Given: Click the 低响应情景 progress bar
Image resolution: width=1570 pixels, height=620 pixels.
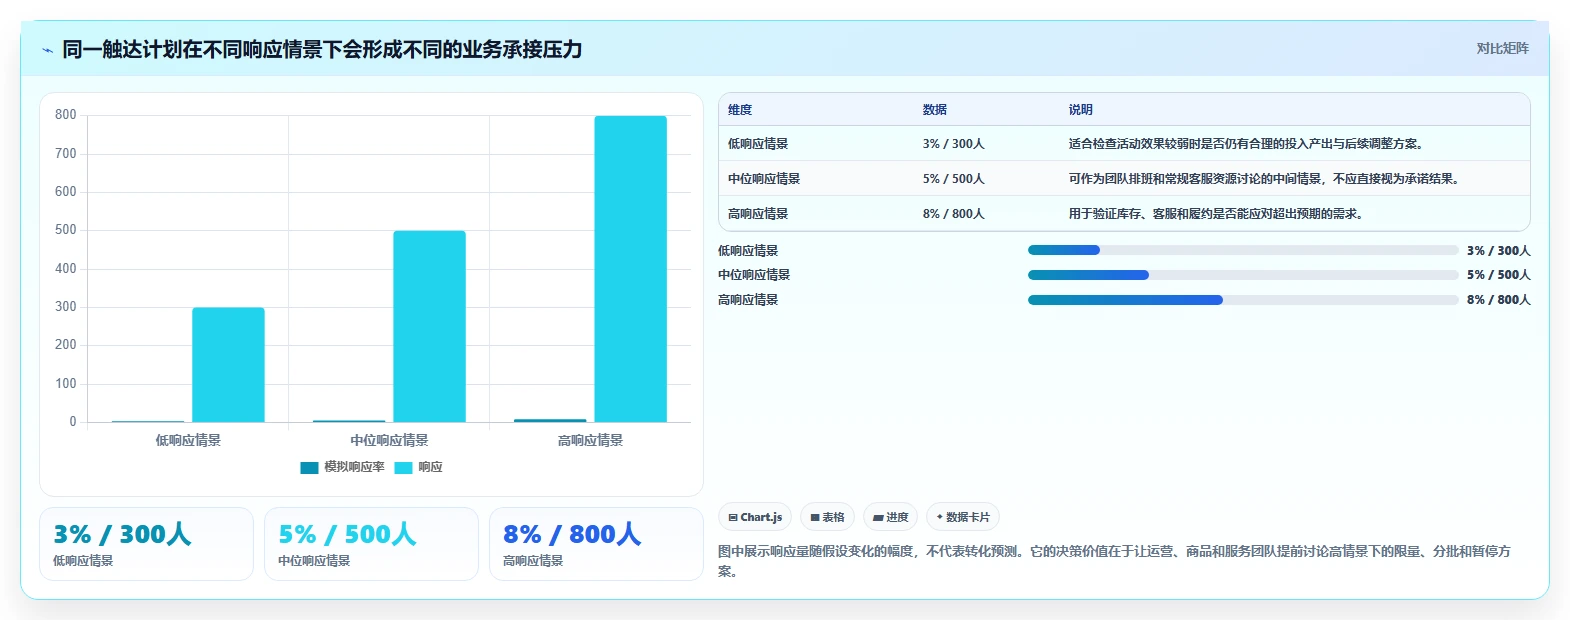Looking at the screenshot, I should pos(1243,250).
